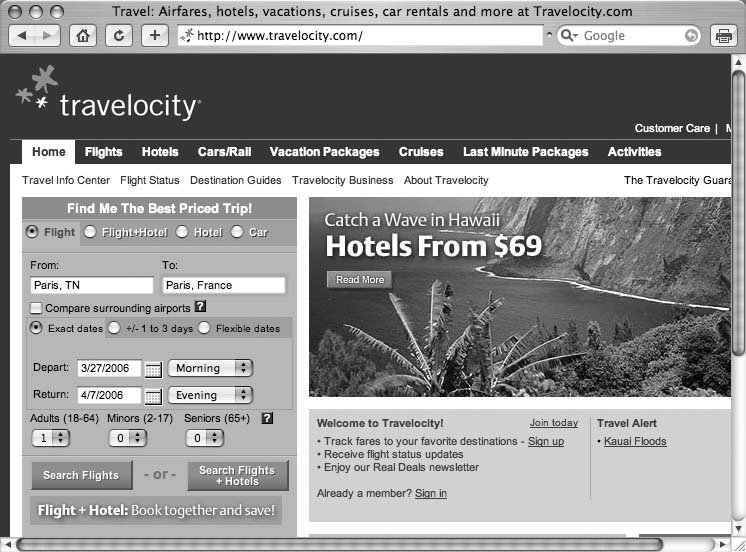Viewport: 746px width, 552px height.
Task: Click the Depart date field 3/27/2006
Action: (109, 368)
